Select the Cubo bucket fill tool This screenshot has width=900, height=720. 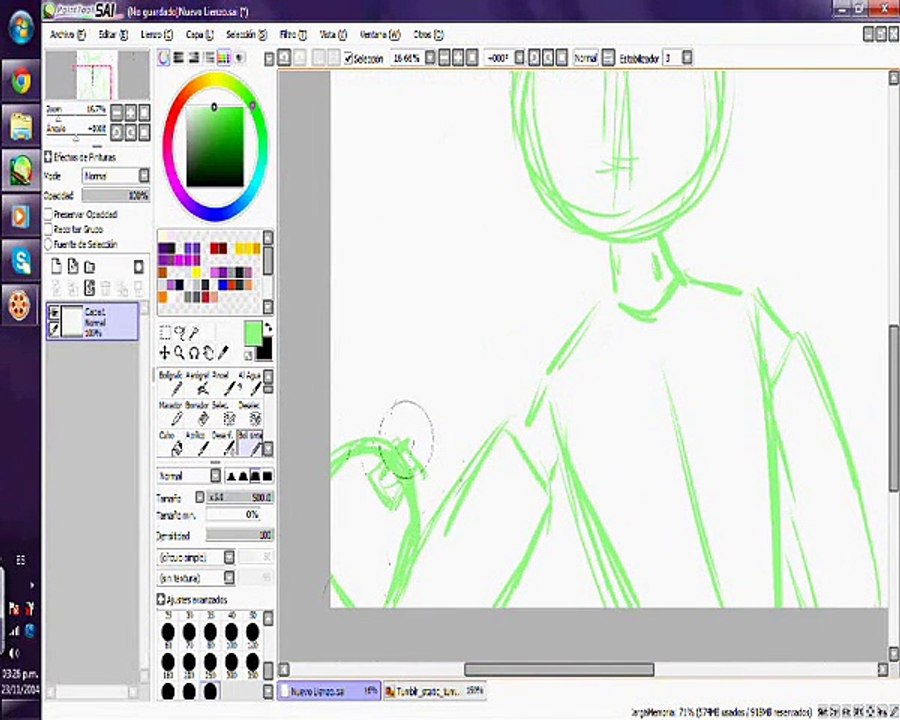click(x=171, y=444)
